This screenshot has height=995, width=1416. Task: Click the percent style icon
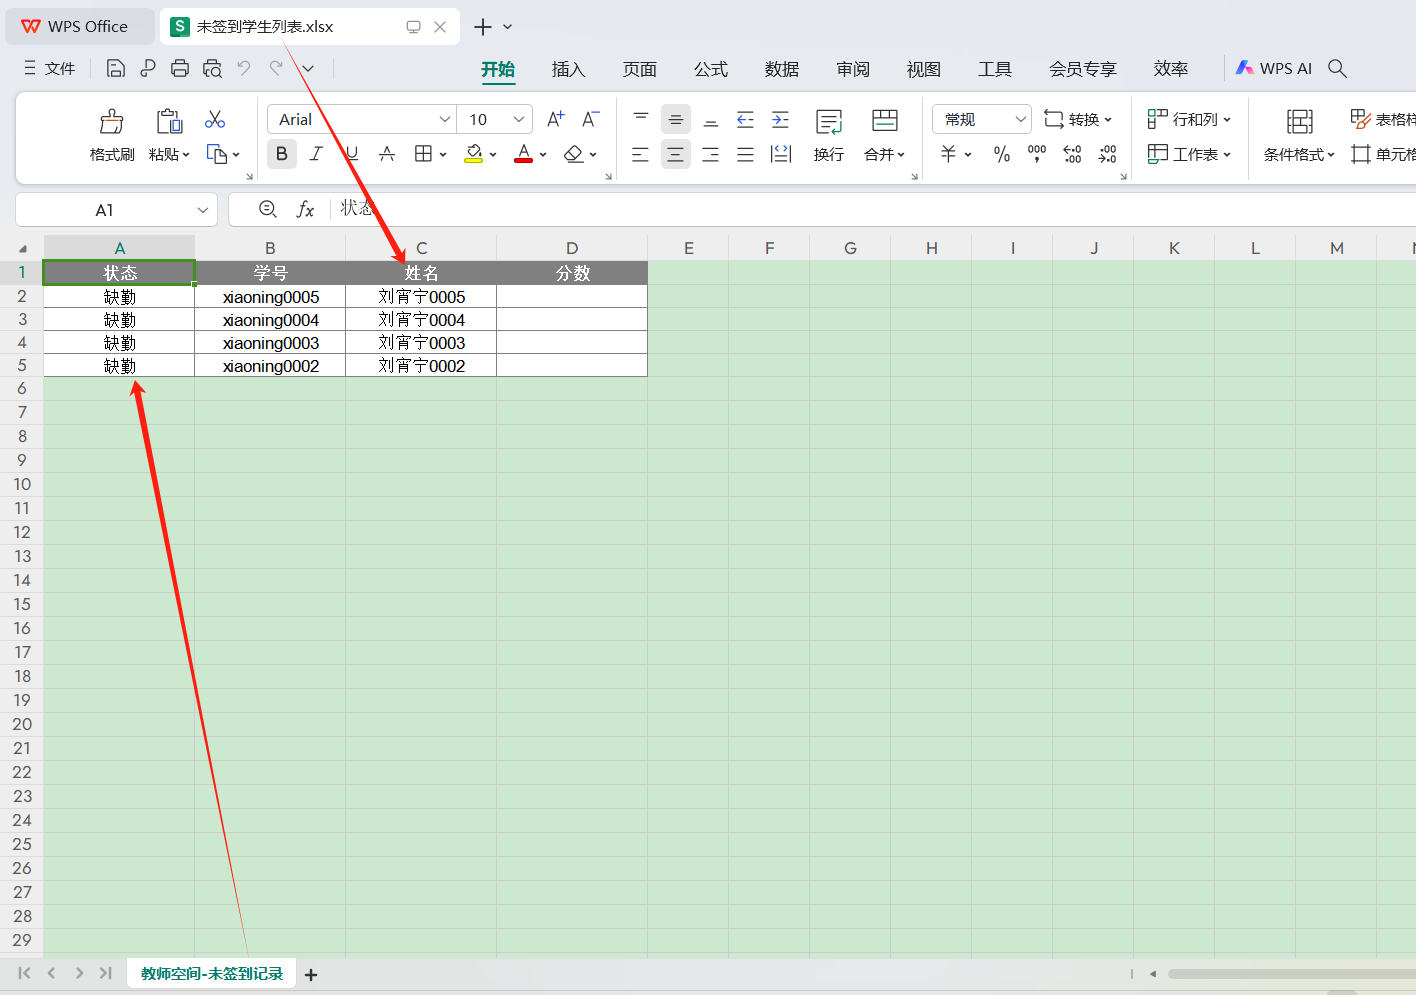pos(1001,154)
